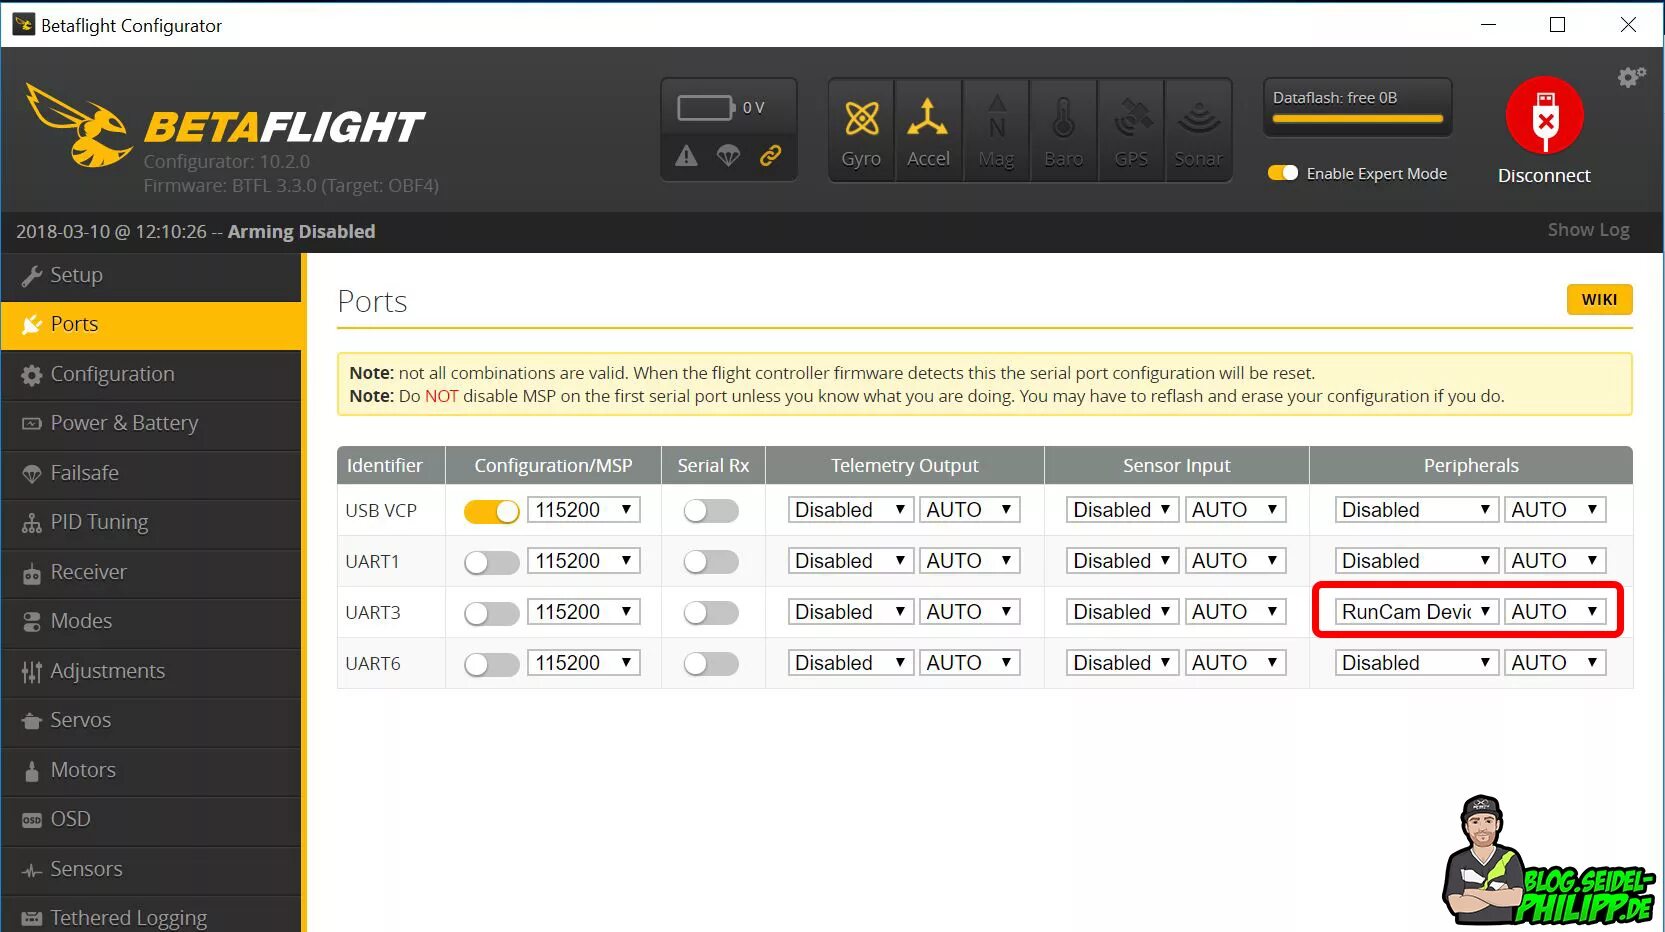This screenshot has width=1665, height=932.
Task: Click the Modes icon in sidebar
Action: 32,622
